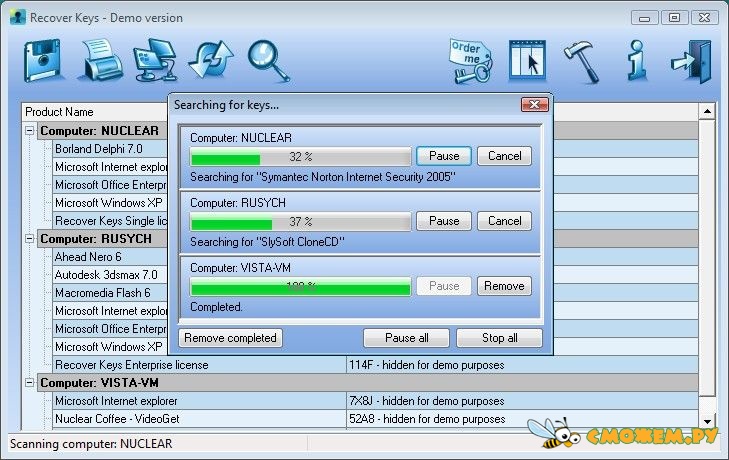Screen dimensions: 729x460
Task: Click 'Scanning computer: NUCLEAR' status bar text
Action: (x=91, y=444)
